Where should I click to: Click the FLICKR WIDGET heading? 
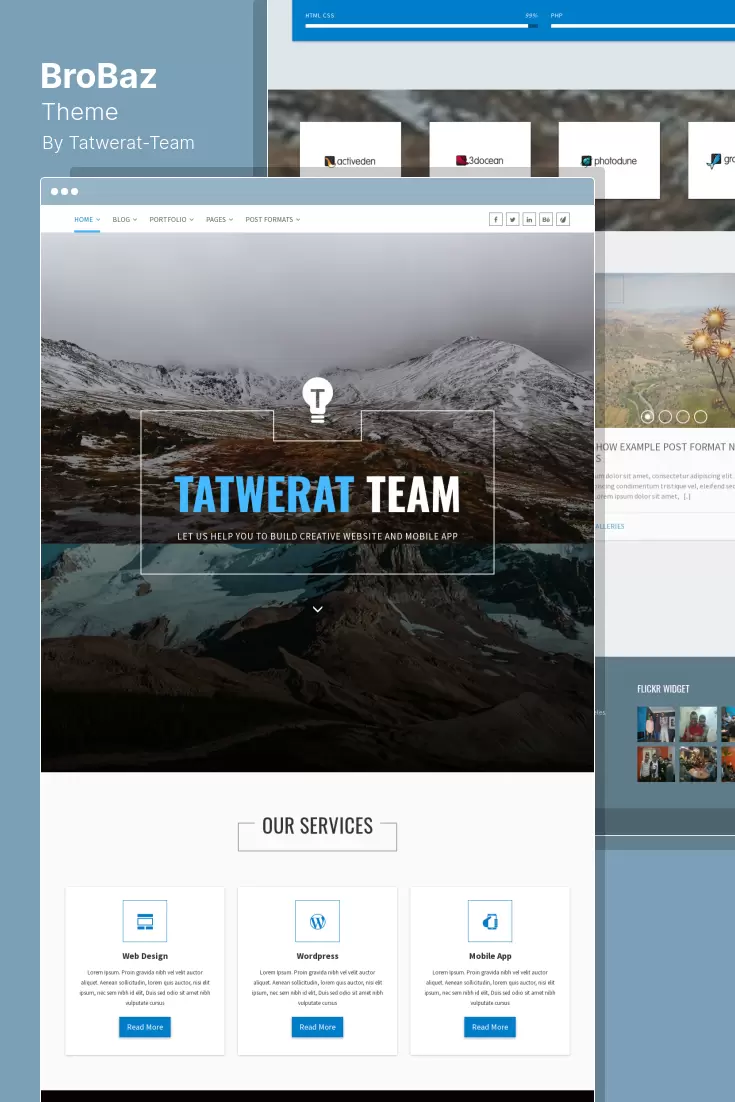[663, 689]
